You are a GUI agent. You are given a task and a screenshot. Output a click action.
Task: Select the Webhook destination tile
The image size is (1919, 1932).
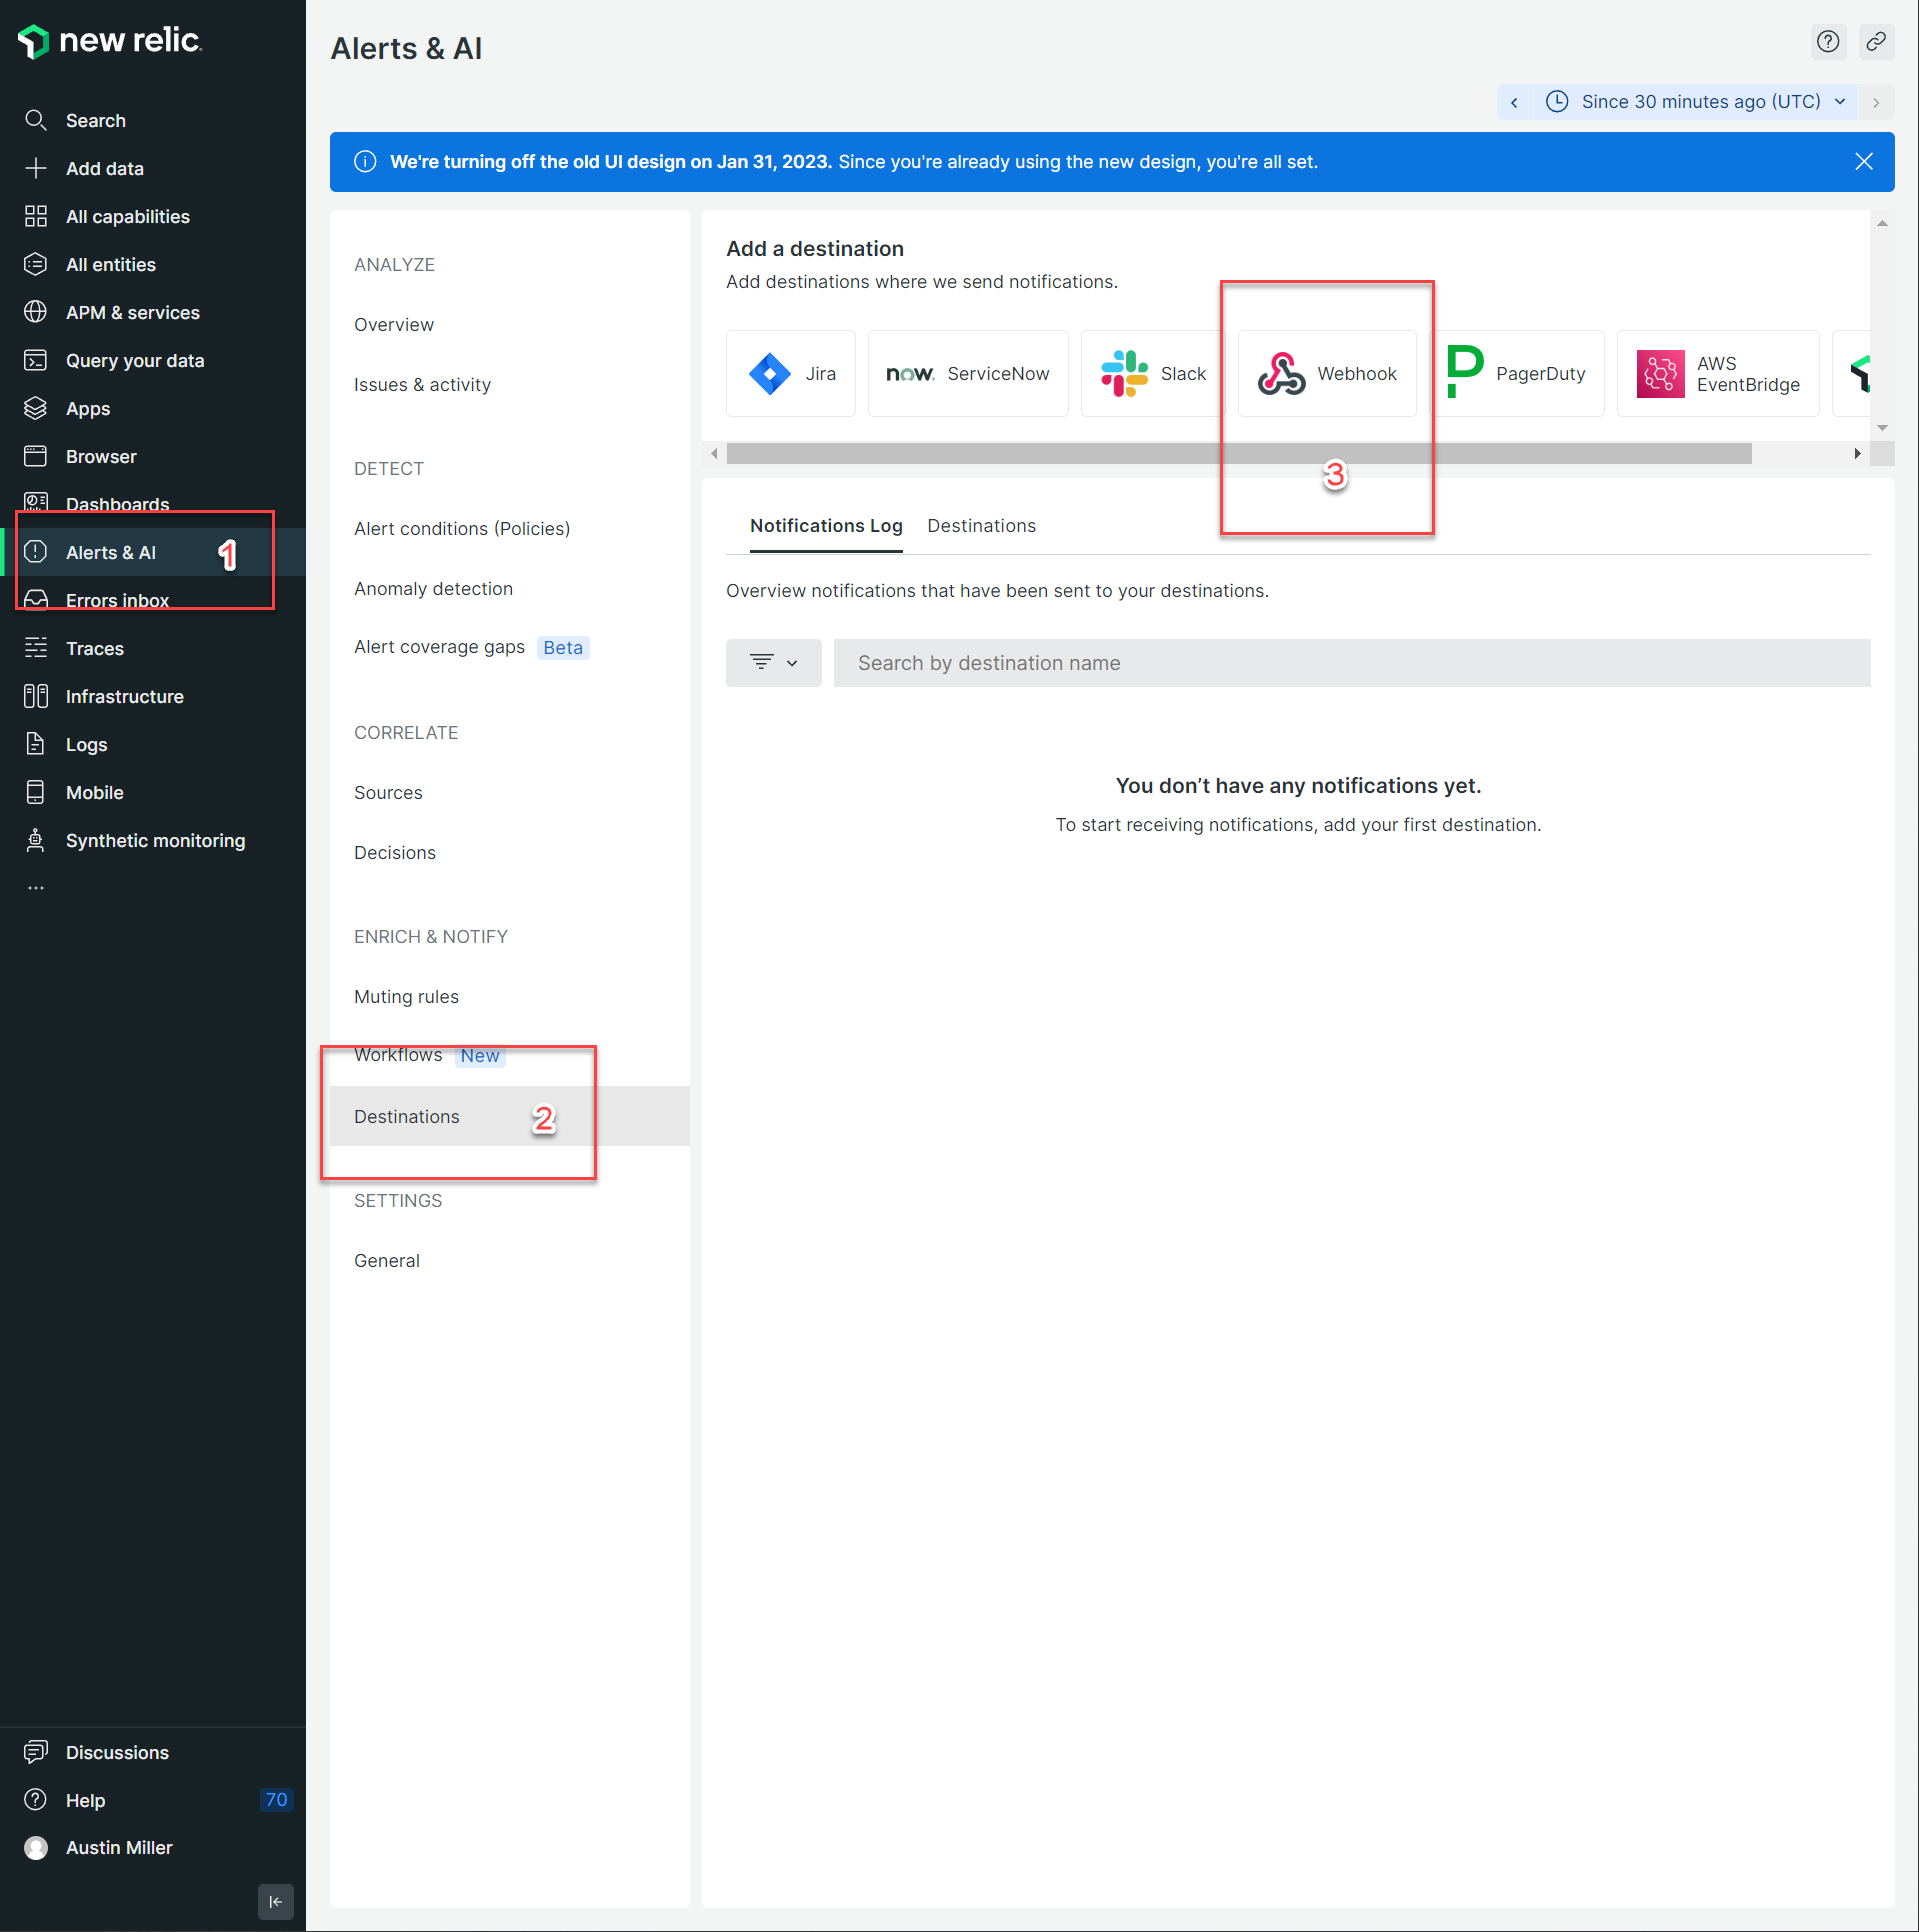click(1326, 374)
